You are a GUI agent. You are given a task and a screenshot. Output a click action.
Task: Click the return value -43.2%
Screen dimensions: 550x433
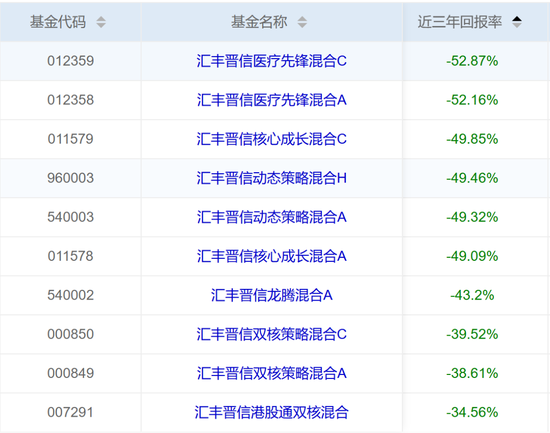[x=472, y=295]
